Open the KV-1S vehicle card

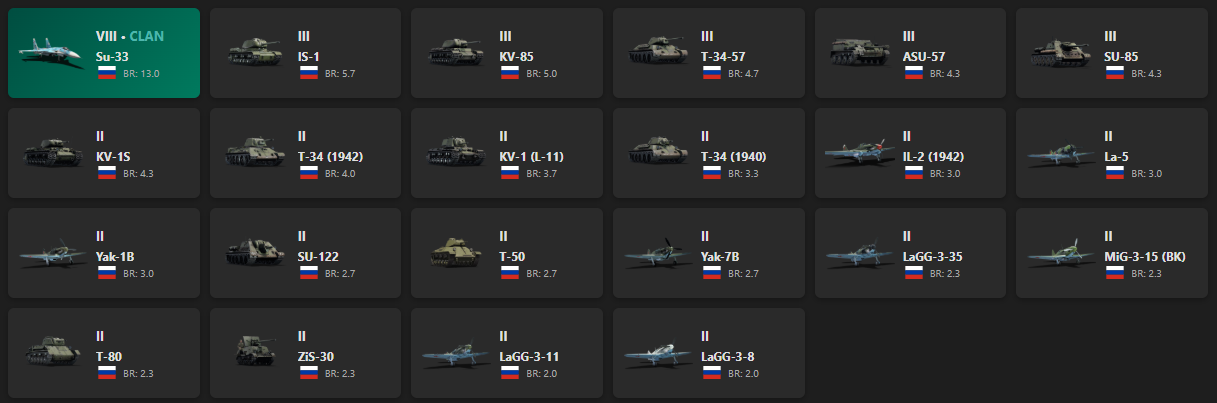pyautogui.click(x=104, y=153)
